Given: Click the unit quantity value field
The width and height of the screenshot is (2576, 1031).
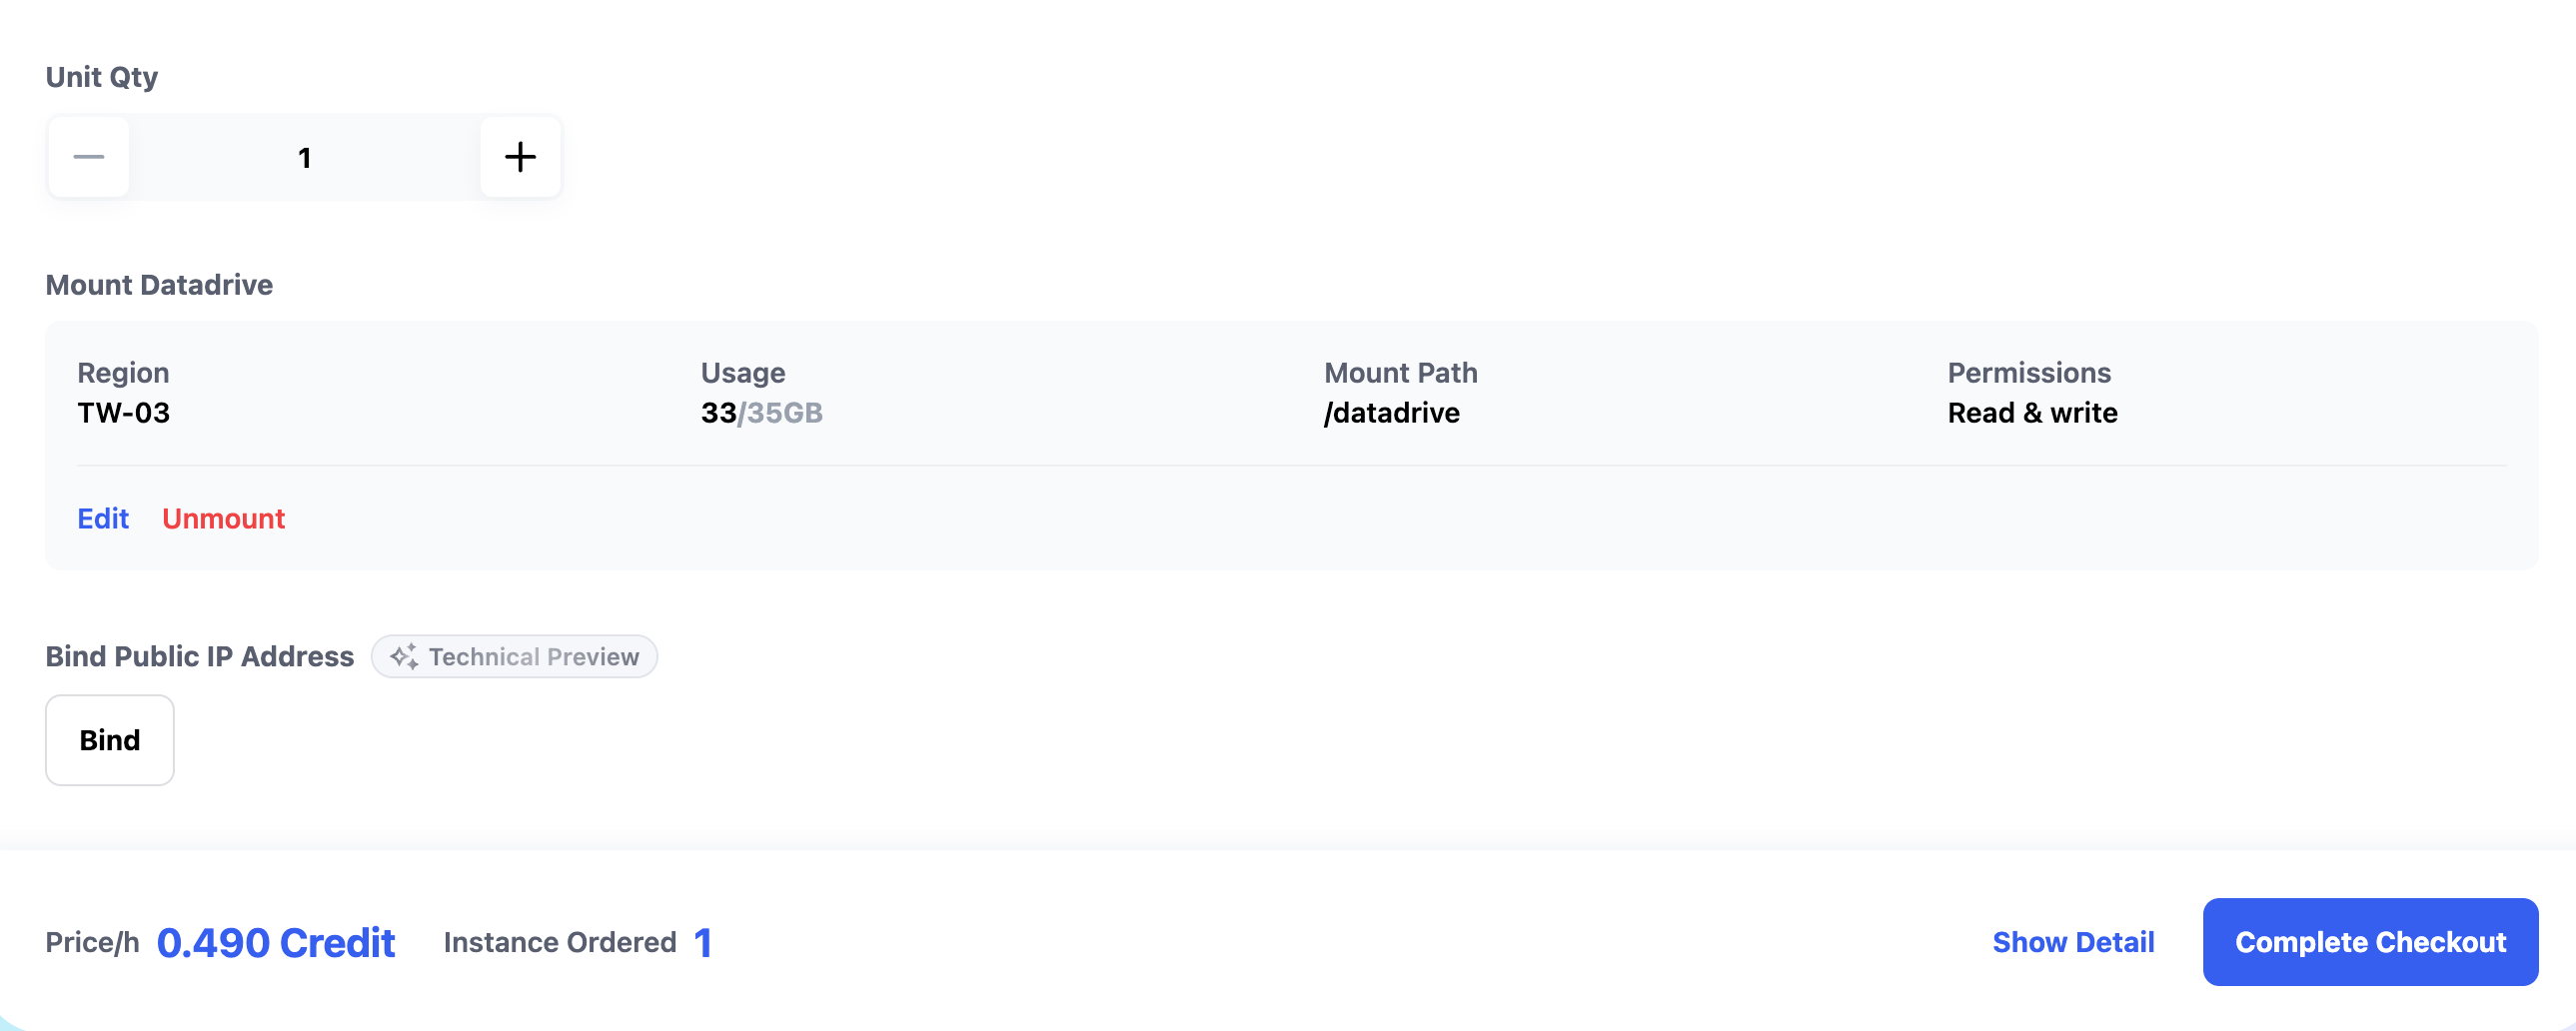Looking at the screenshot, I should click(x=305, y=157).
